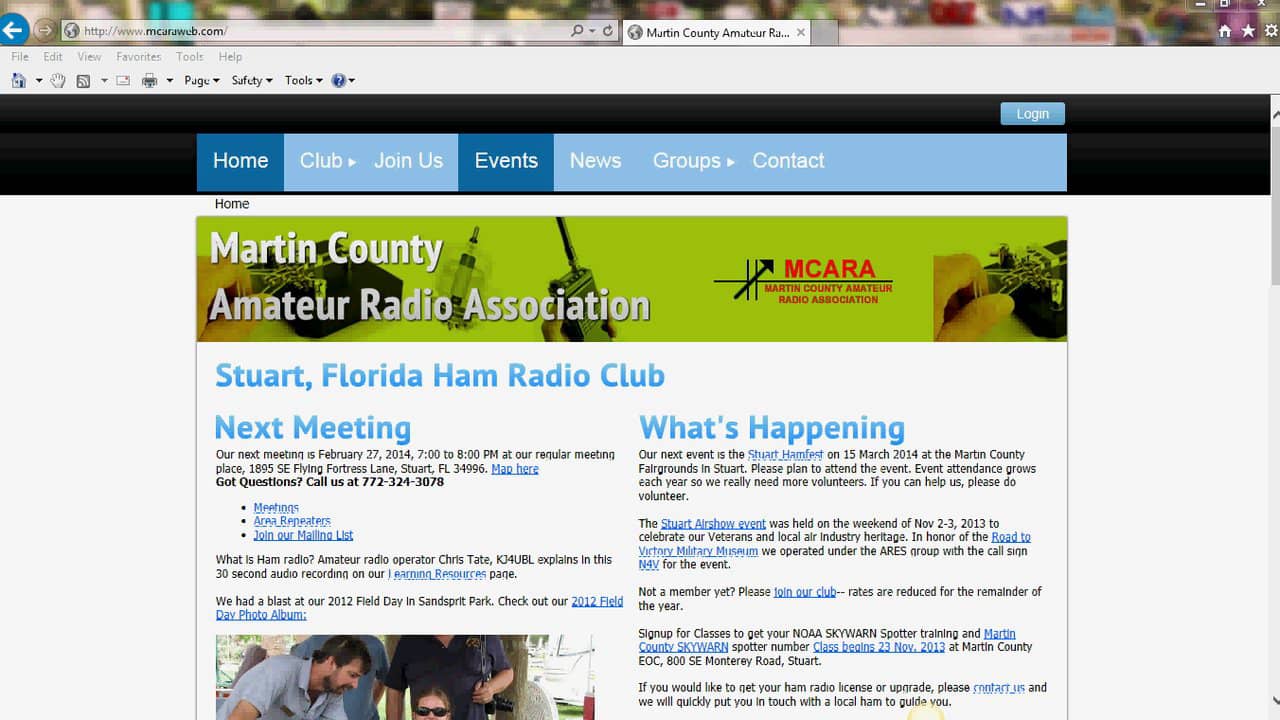The height and width of the screenshot is (720, 1280).
Task: Expand the Groups navigation menu
Action: tap(693, 161)
